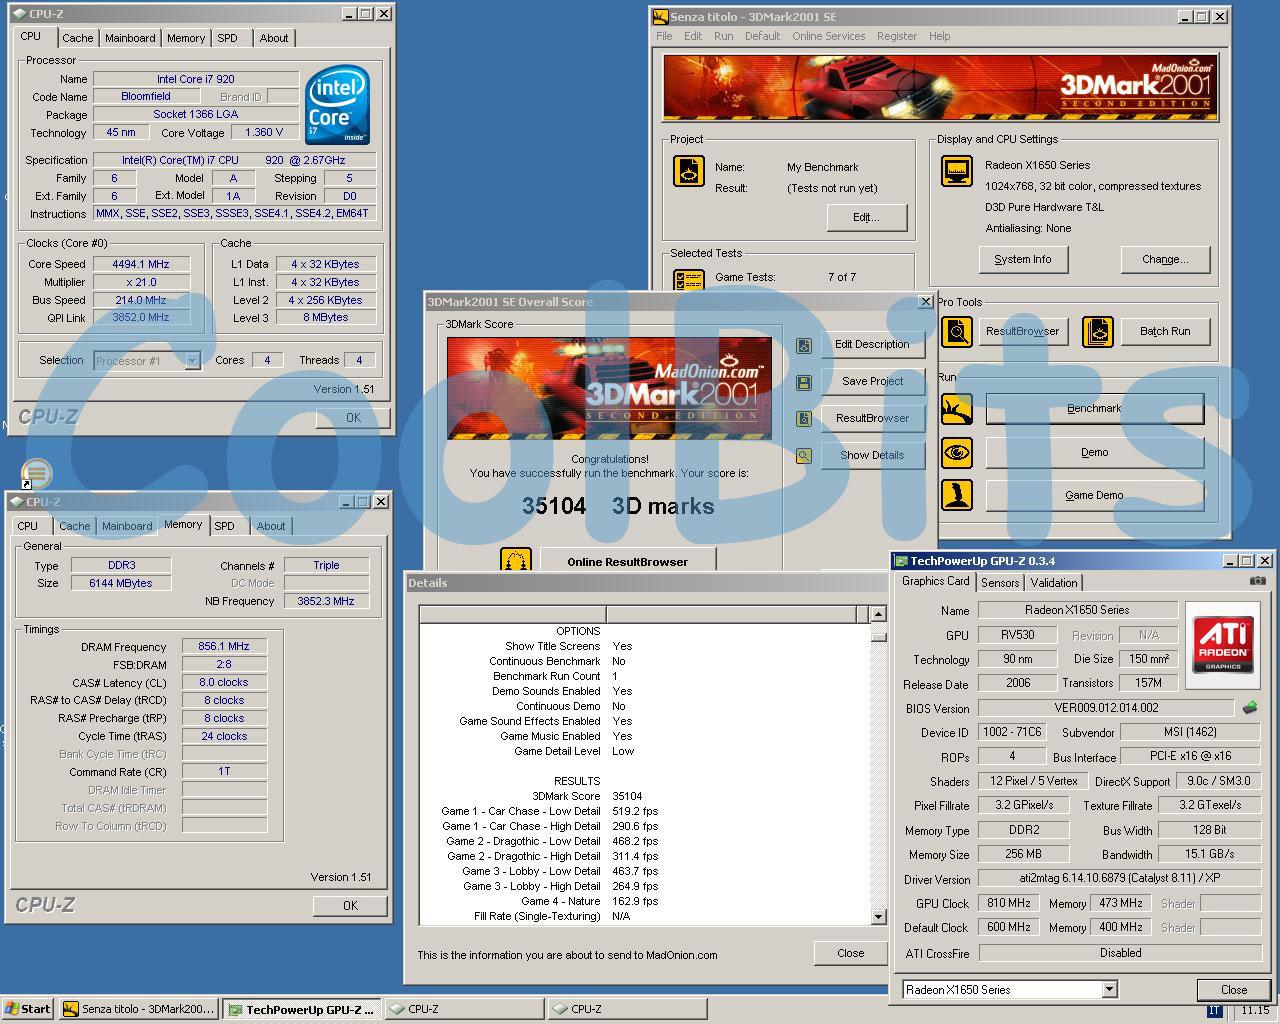1280x1024 pixels.
Task: Open the File menu in 3DMark2001
Action: (x=664, y=36)
